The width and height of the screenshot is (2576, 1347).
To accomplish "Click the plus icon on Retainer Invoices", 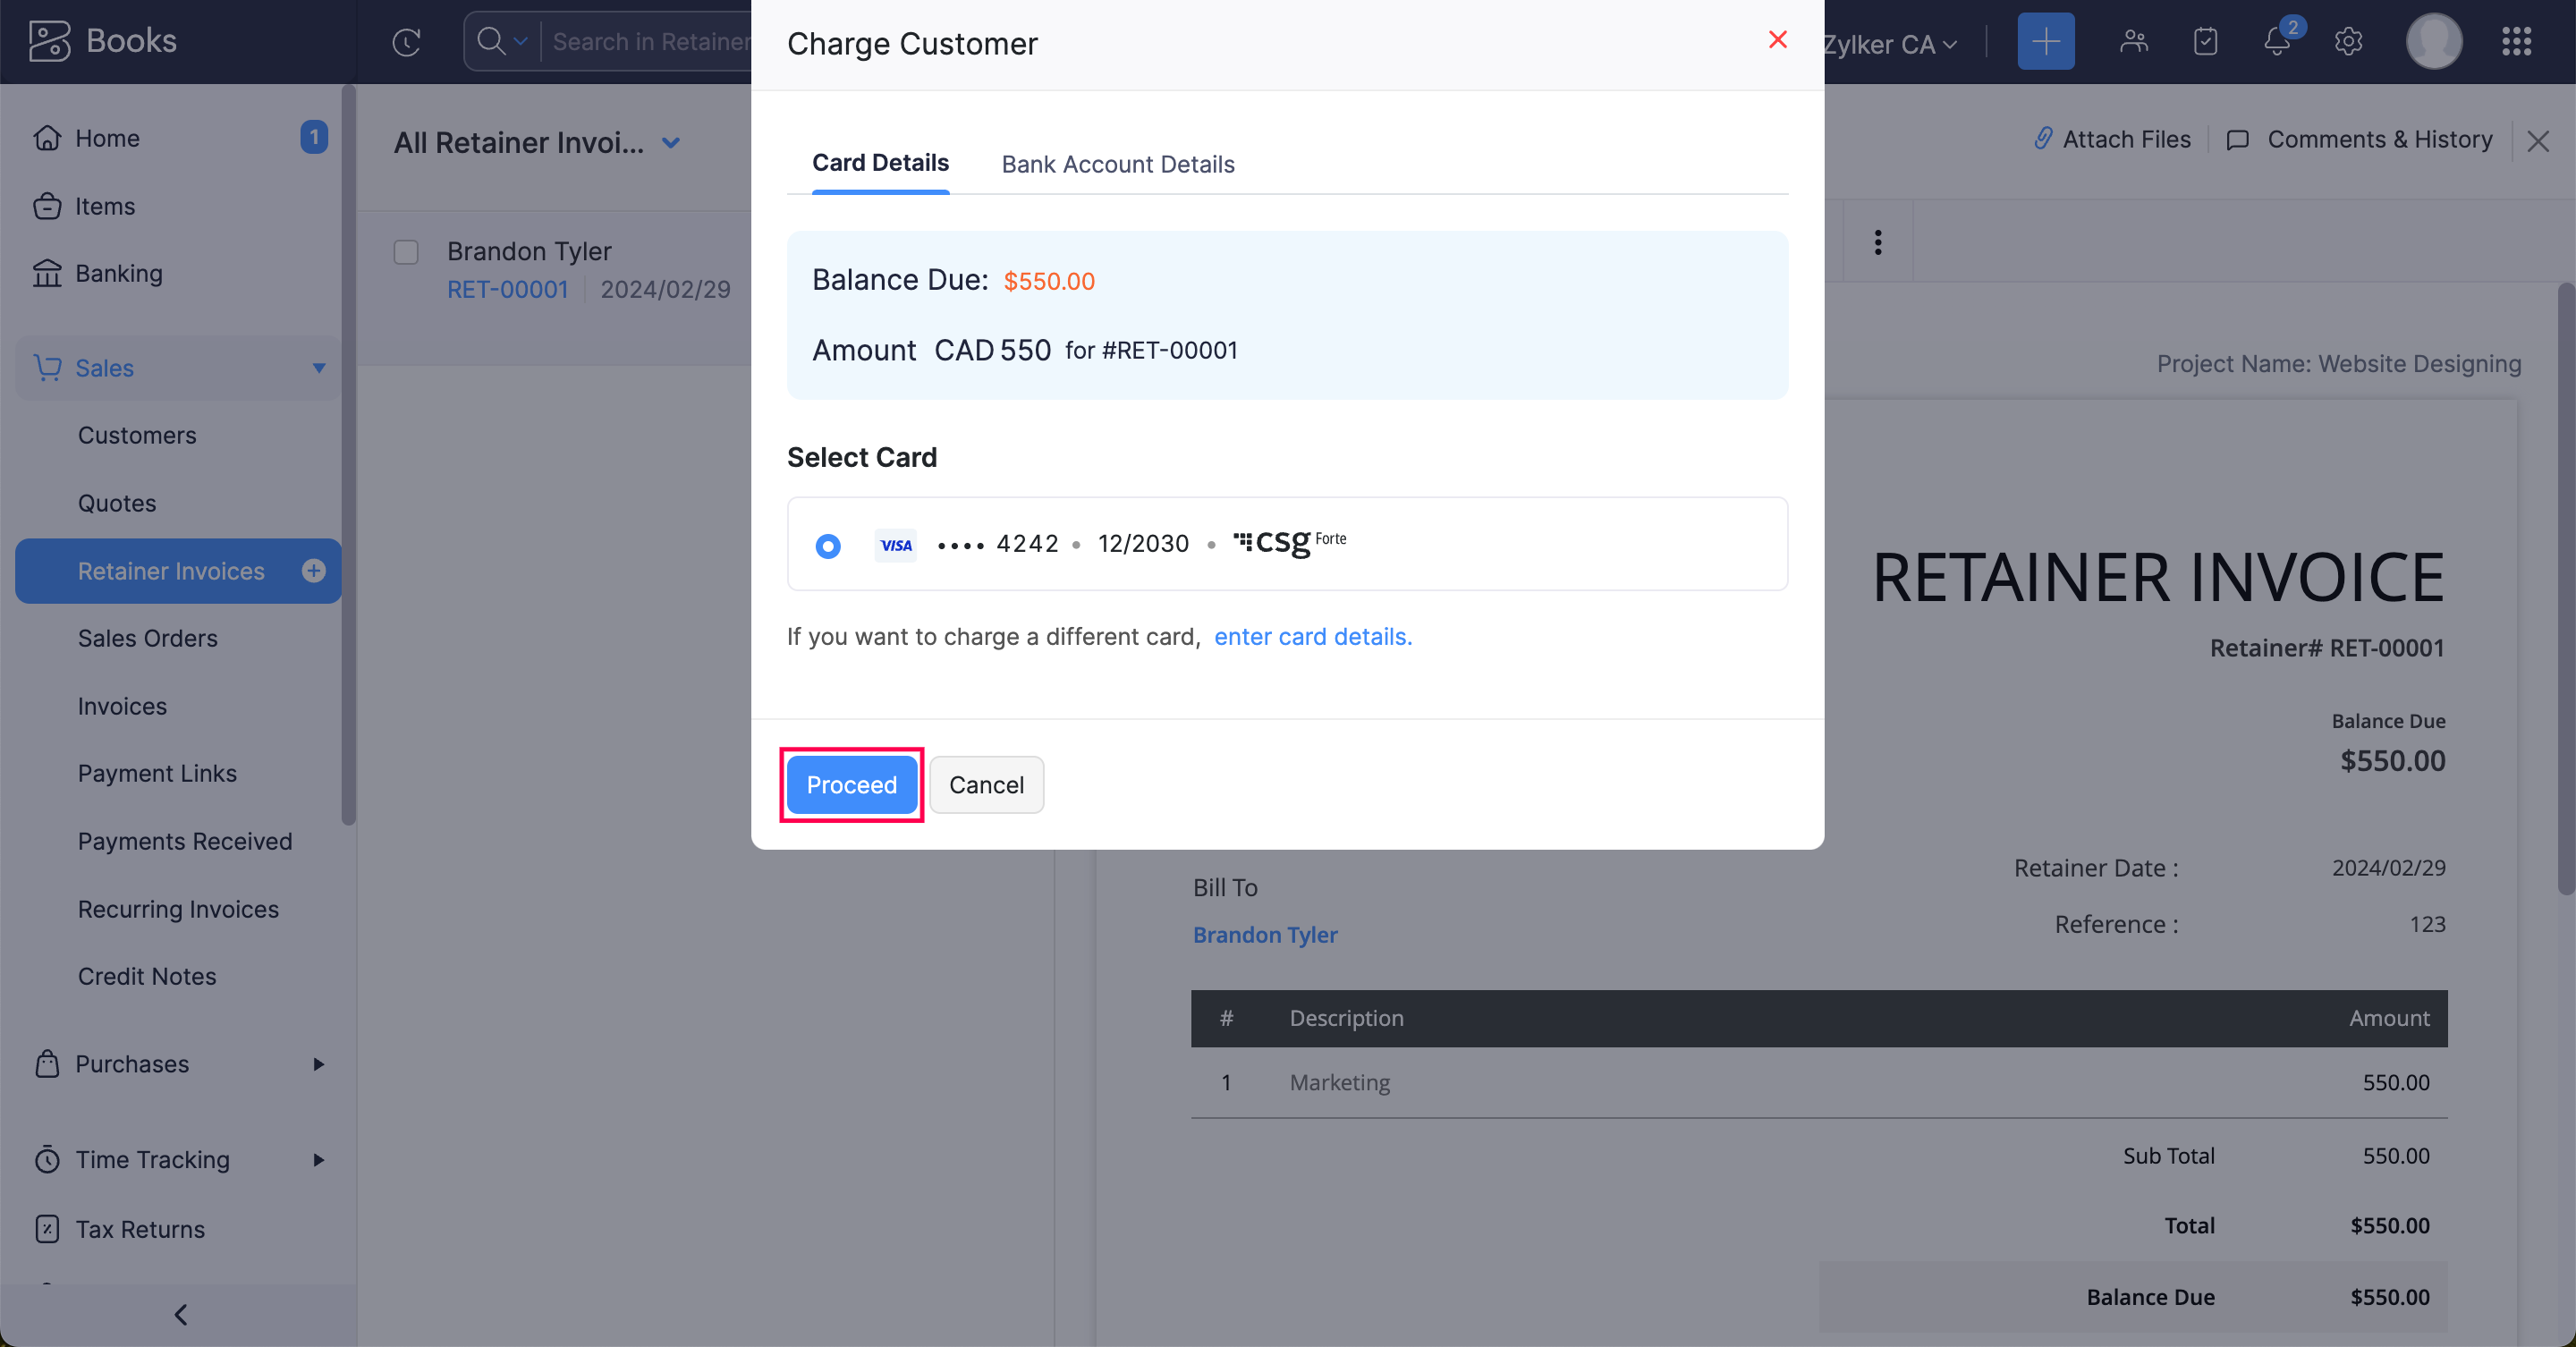I will (313, 571).
